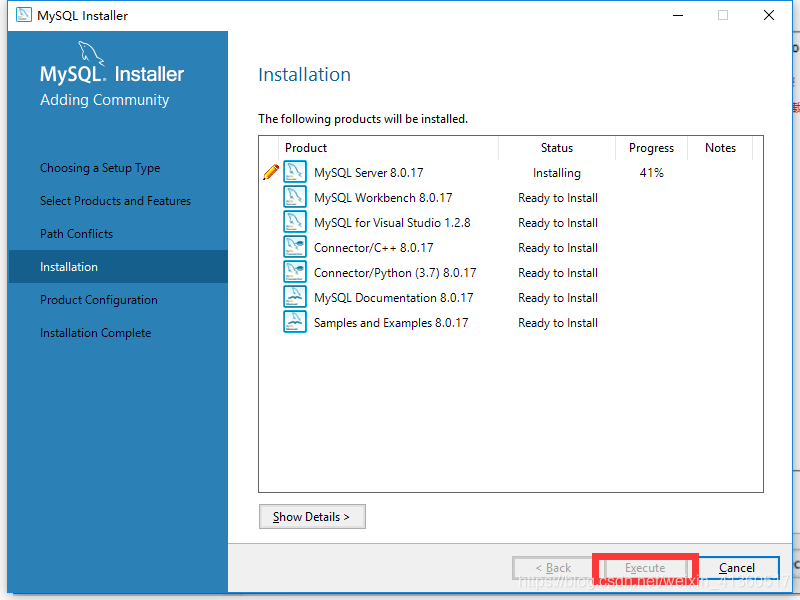Select the MySQL Workbench 8.0.17 row text
800x600 pixels.
383,198
